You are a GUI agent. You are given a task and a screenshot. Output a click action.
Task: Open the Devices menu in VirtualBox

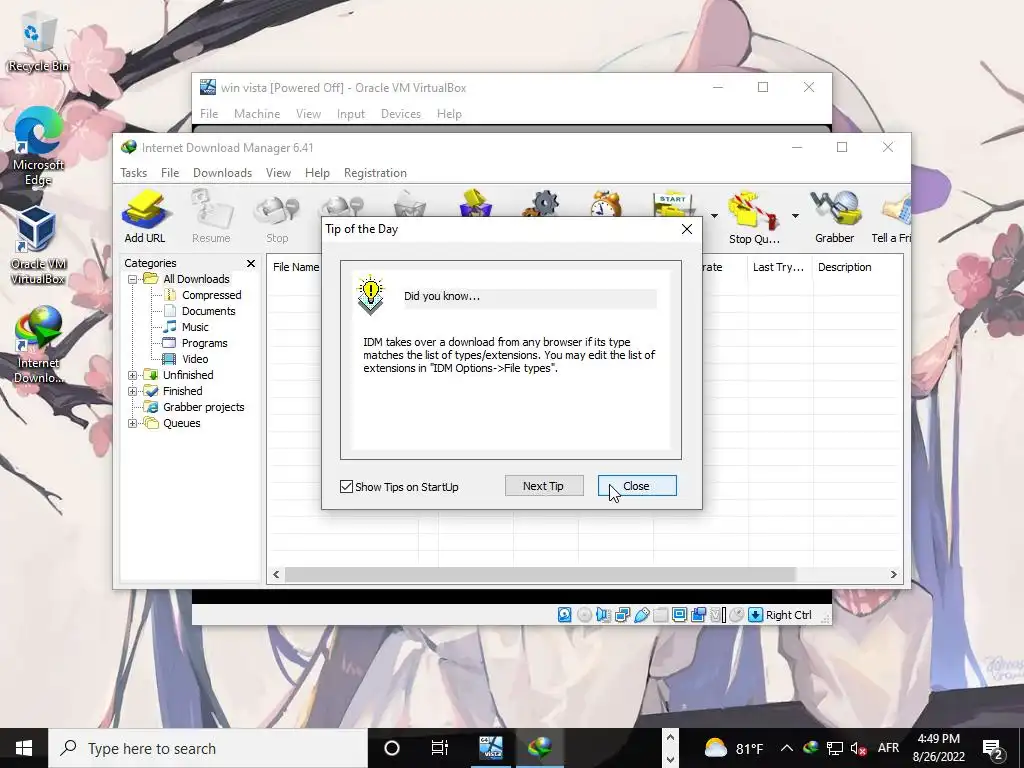point(400,114)
